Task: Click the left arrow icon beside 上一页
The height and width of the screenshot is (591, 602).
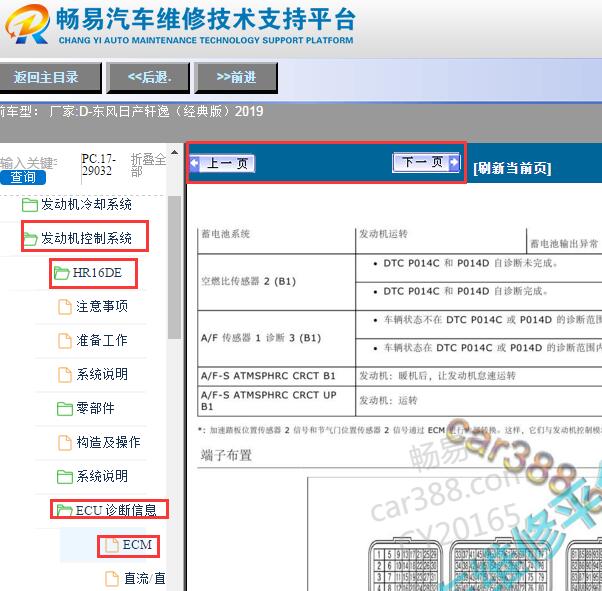Action: [x=195, y=163]
